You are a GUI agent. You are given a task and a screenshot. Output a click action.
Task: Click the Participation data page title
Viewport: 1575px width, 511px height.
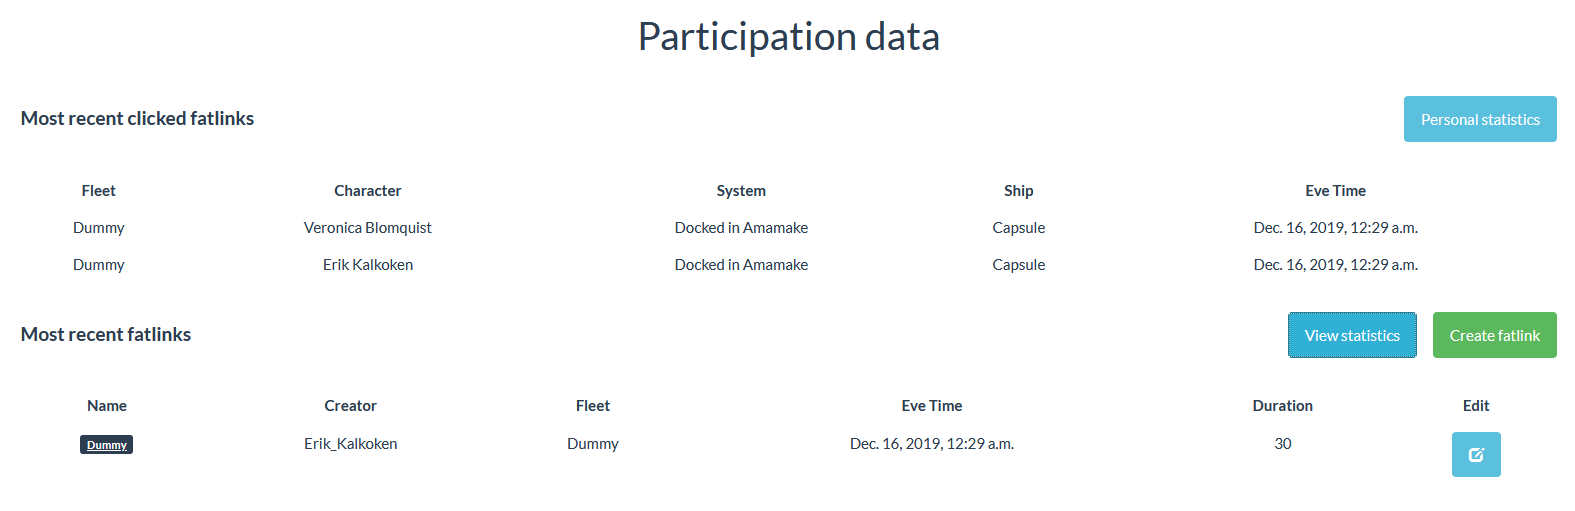pyautogui.click(x=788, y=37)
